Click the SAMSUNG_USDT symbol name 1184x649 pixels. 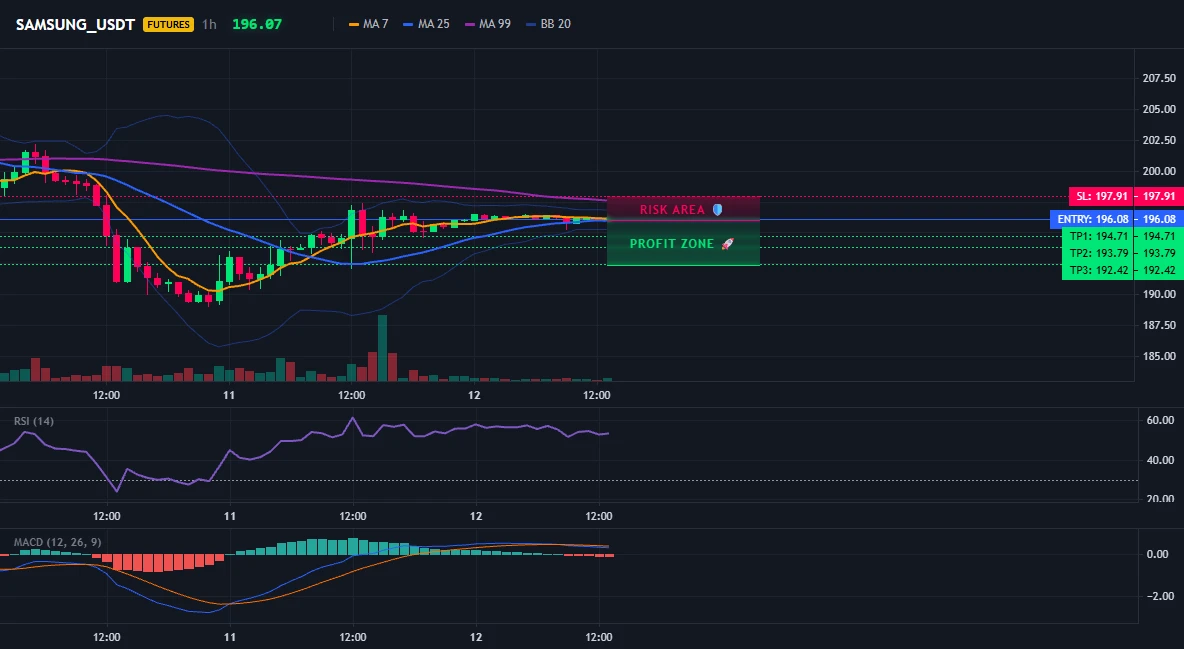tap(75, 24)
